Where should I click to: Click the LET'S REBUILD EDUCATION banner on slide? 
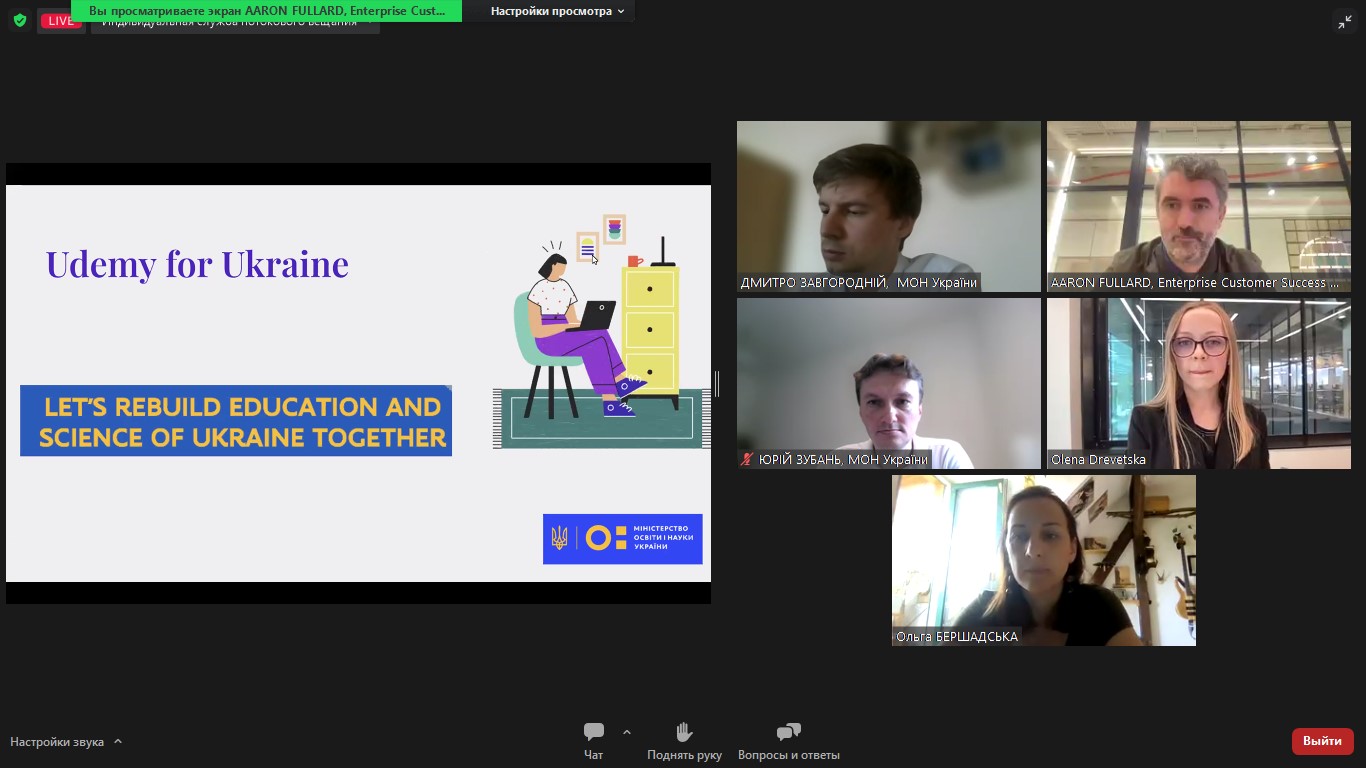[236, 421]
